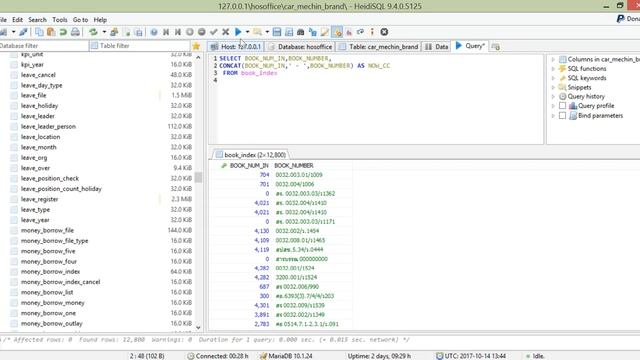Click the Table filter input field

[139, 46]
